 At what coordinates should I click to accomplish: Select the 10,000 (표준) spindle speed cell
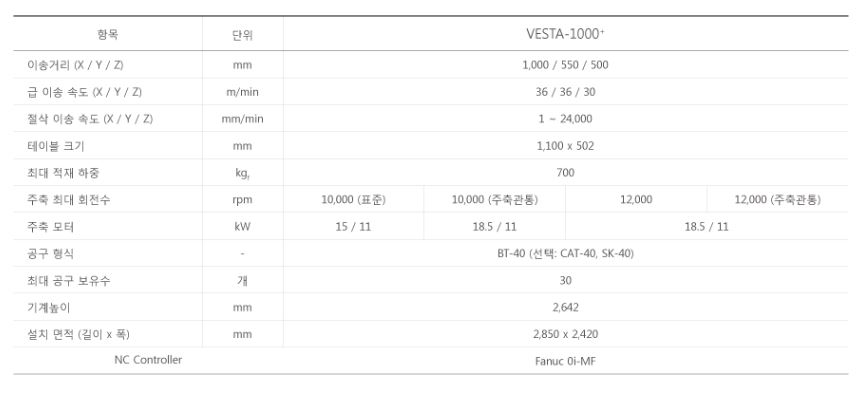[x=353, y=200]
